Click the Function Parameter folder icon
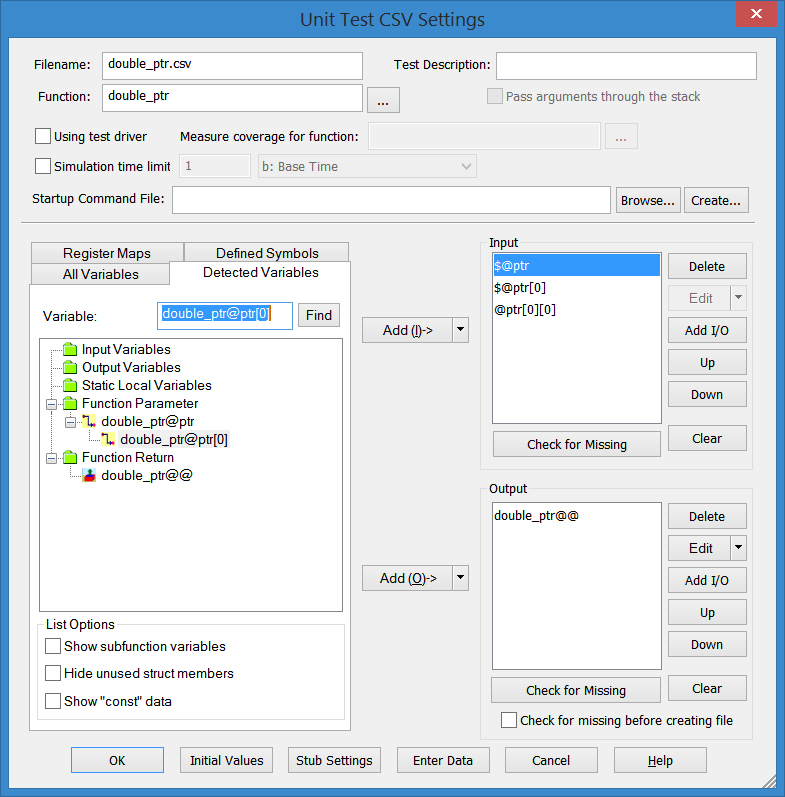The image size is (785, 797). (70, 404)
